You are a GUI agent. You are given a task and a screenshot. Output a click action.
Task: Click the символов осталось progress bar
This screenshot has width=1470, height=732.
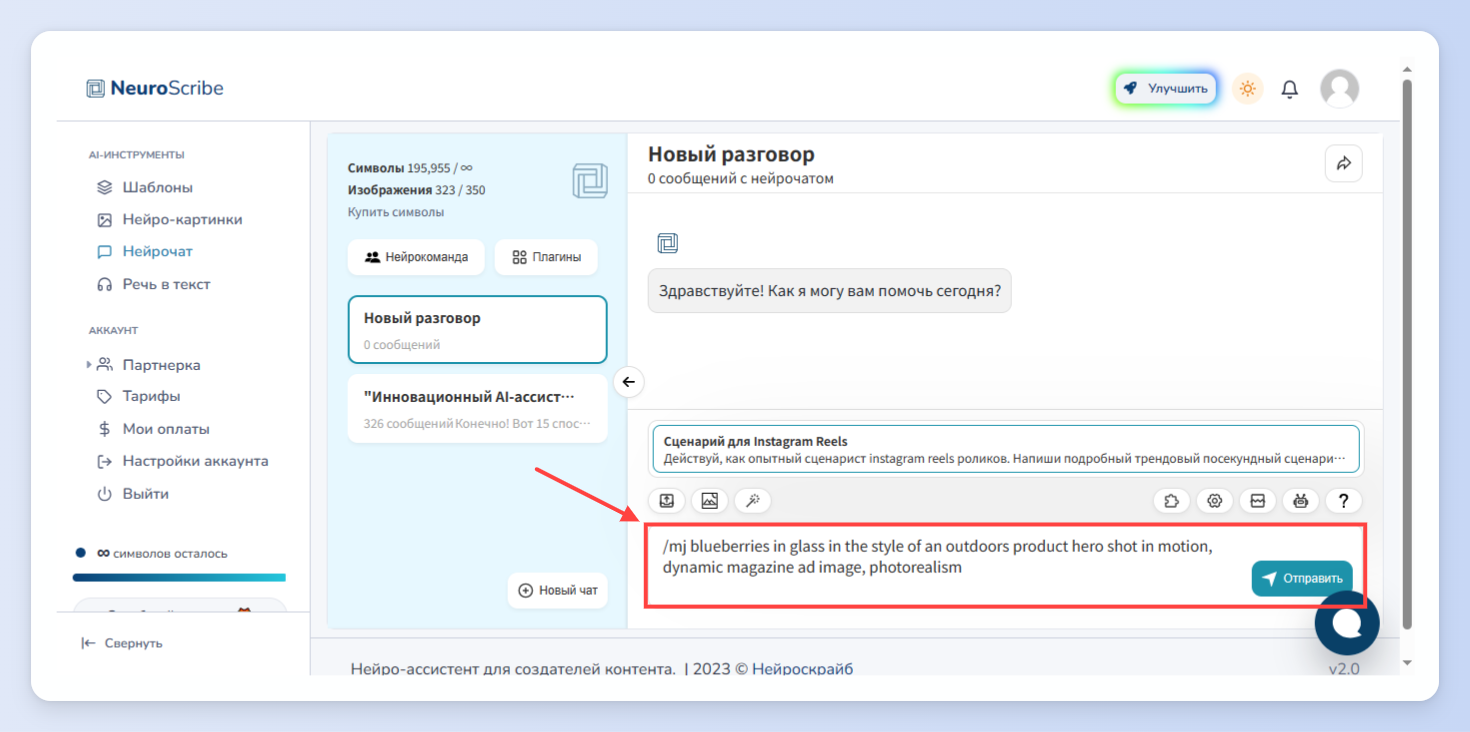click(x=179, y=577)
